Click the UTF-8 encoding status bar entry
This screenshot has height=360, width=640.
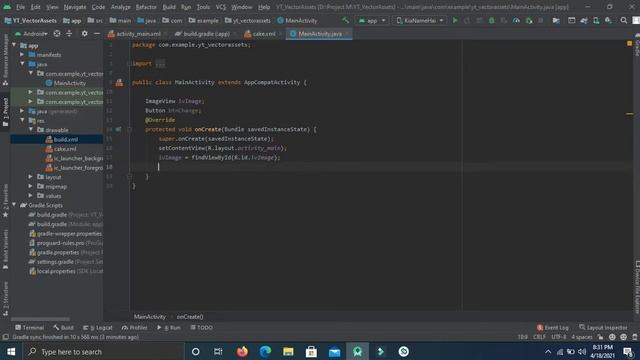(x=558, y=337)
